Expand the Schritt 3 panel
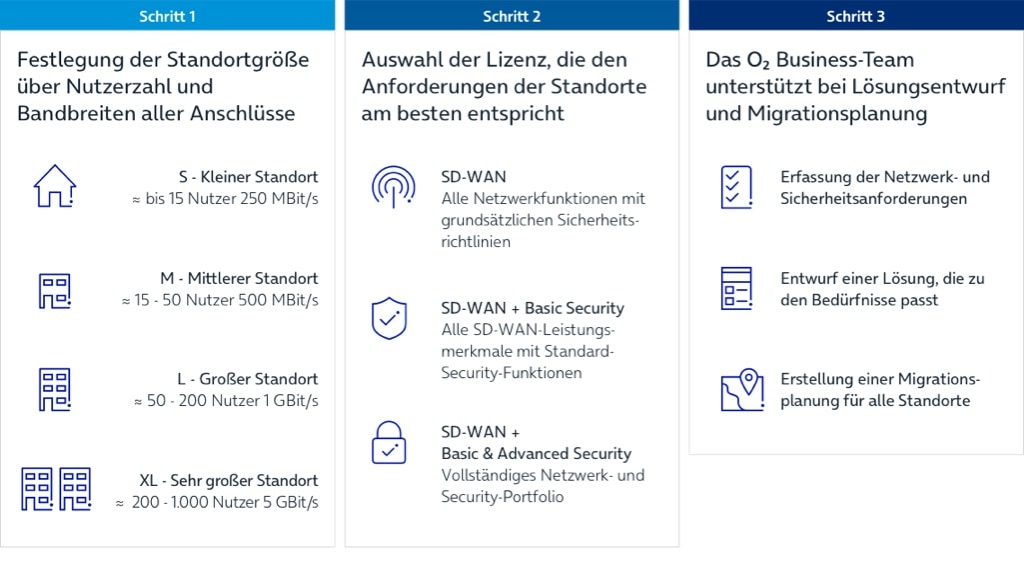Image resolution: width=1024 pixels, height=576 pixels. 856,16
